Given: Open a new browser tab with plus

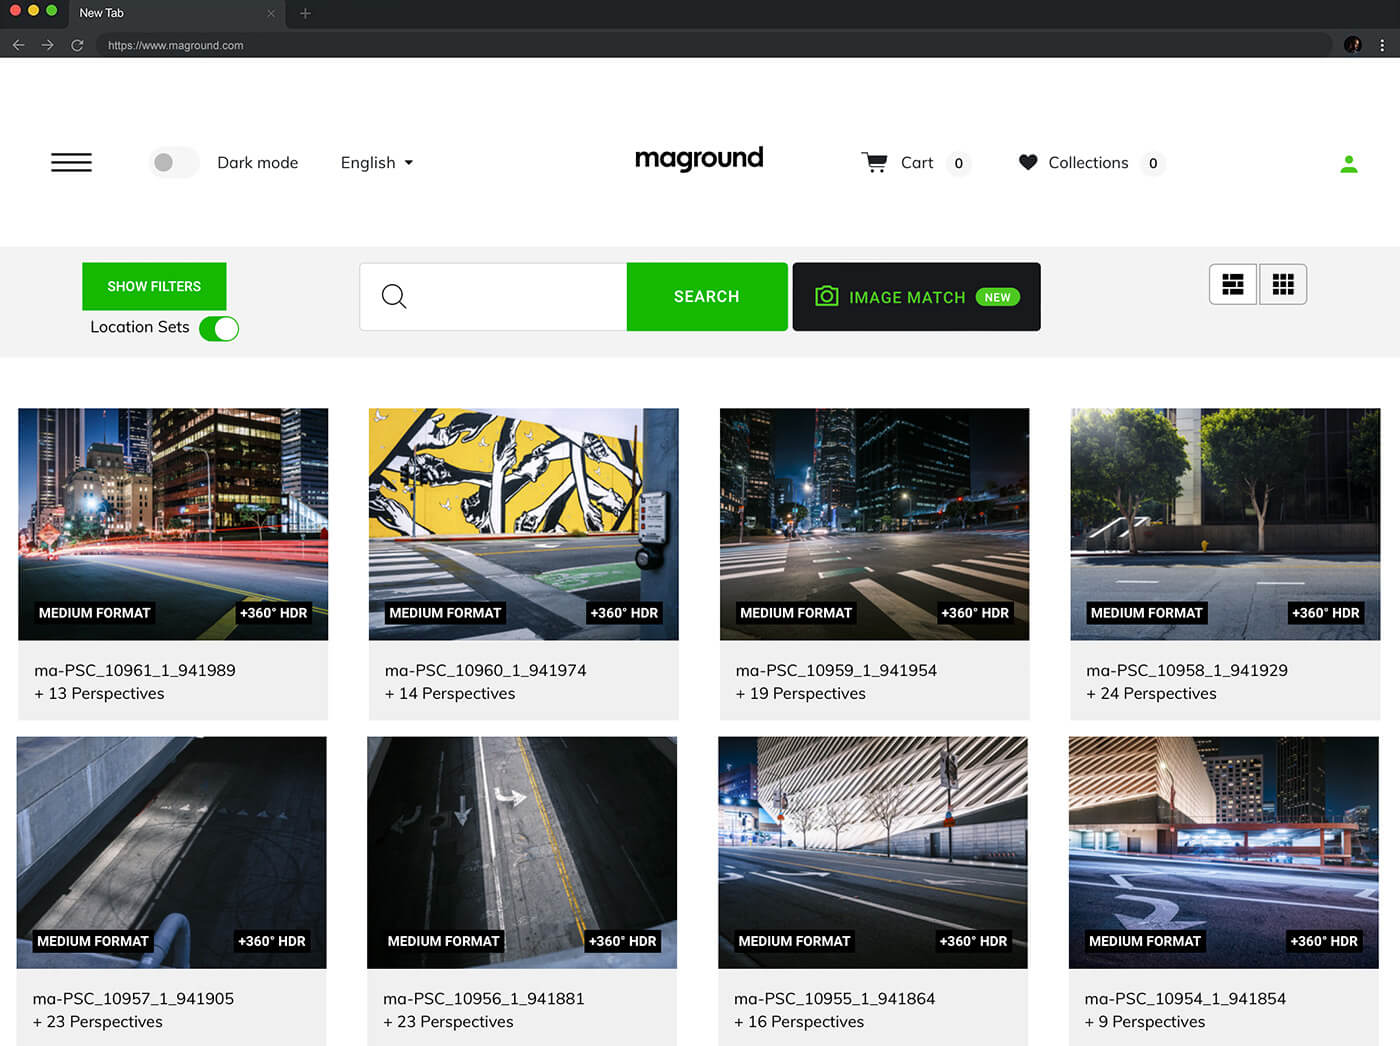Looking at the screenshot, I should click(305, 13).
